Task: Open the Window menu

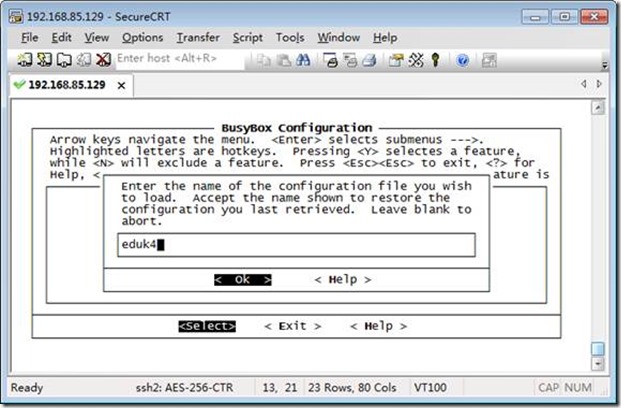Action: [x=339, y=38]
